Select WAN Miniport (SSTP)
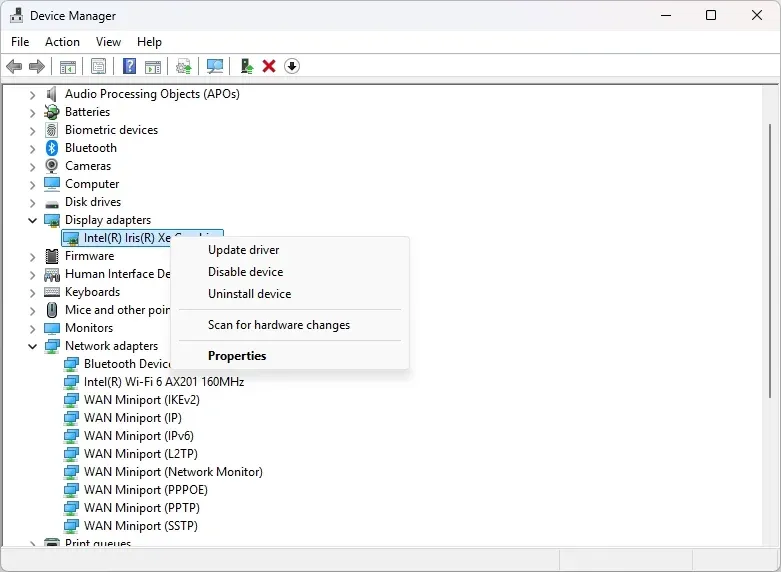 tap(140, 525)
